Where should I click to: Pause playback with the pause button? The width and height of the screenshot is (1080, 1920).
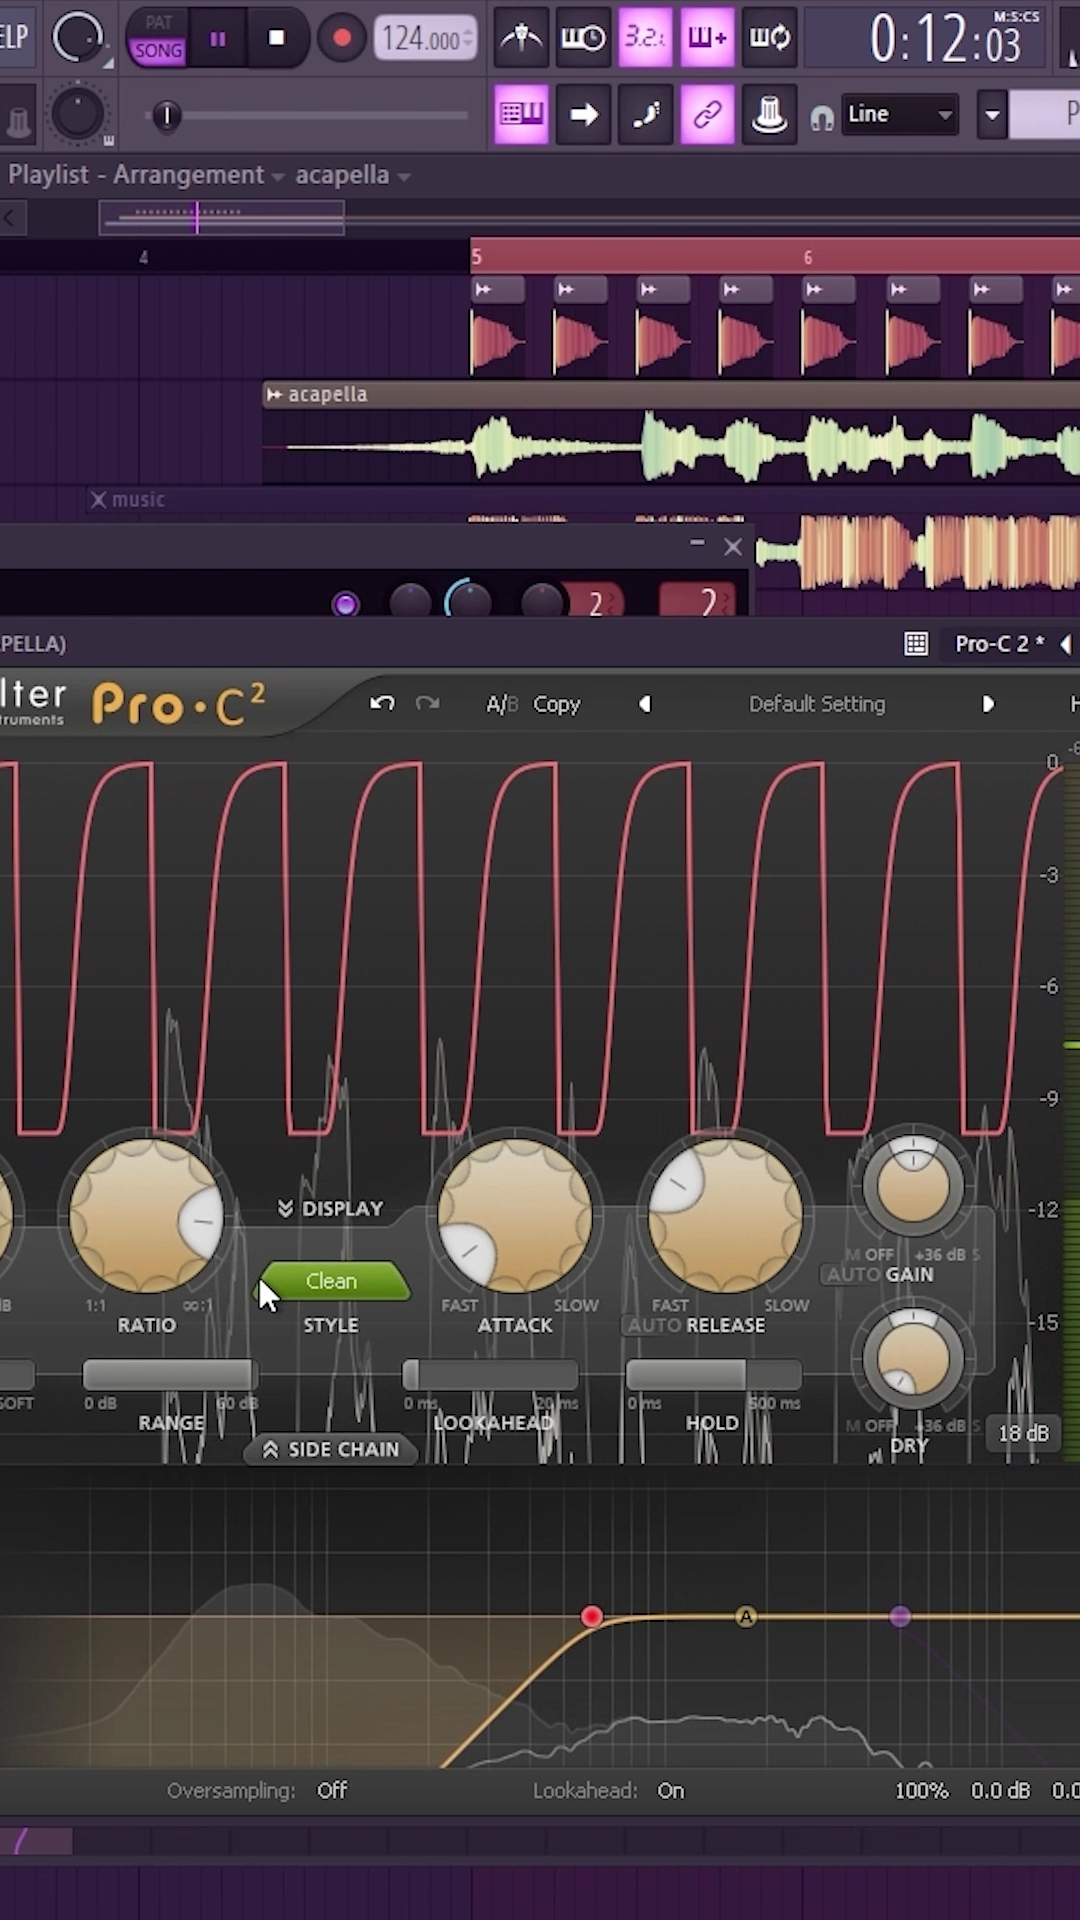click(217, 39)
